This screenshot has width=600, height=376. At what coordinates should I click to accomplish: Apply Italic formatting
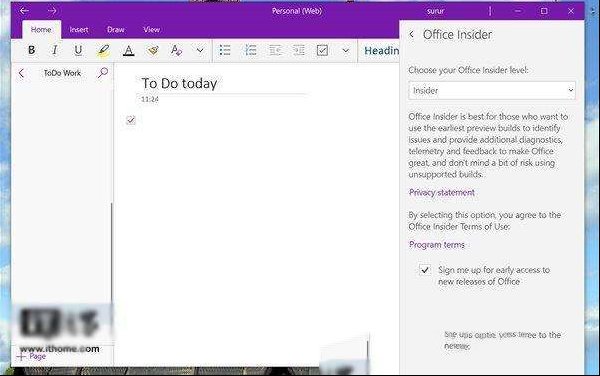pos(55,50)
